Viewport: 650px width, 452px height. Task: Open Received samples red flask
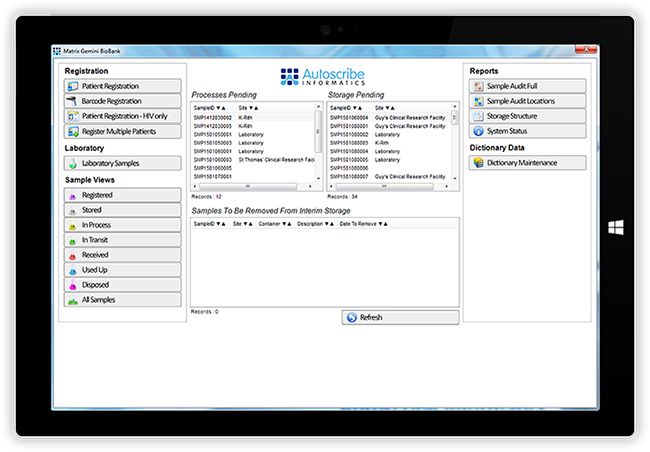pos(73,255)
